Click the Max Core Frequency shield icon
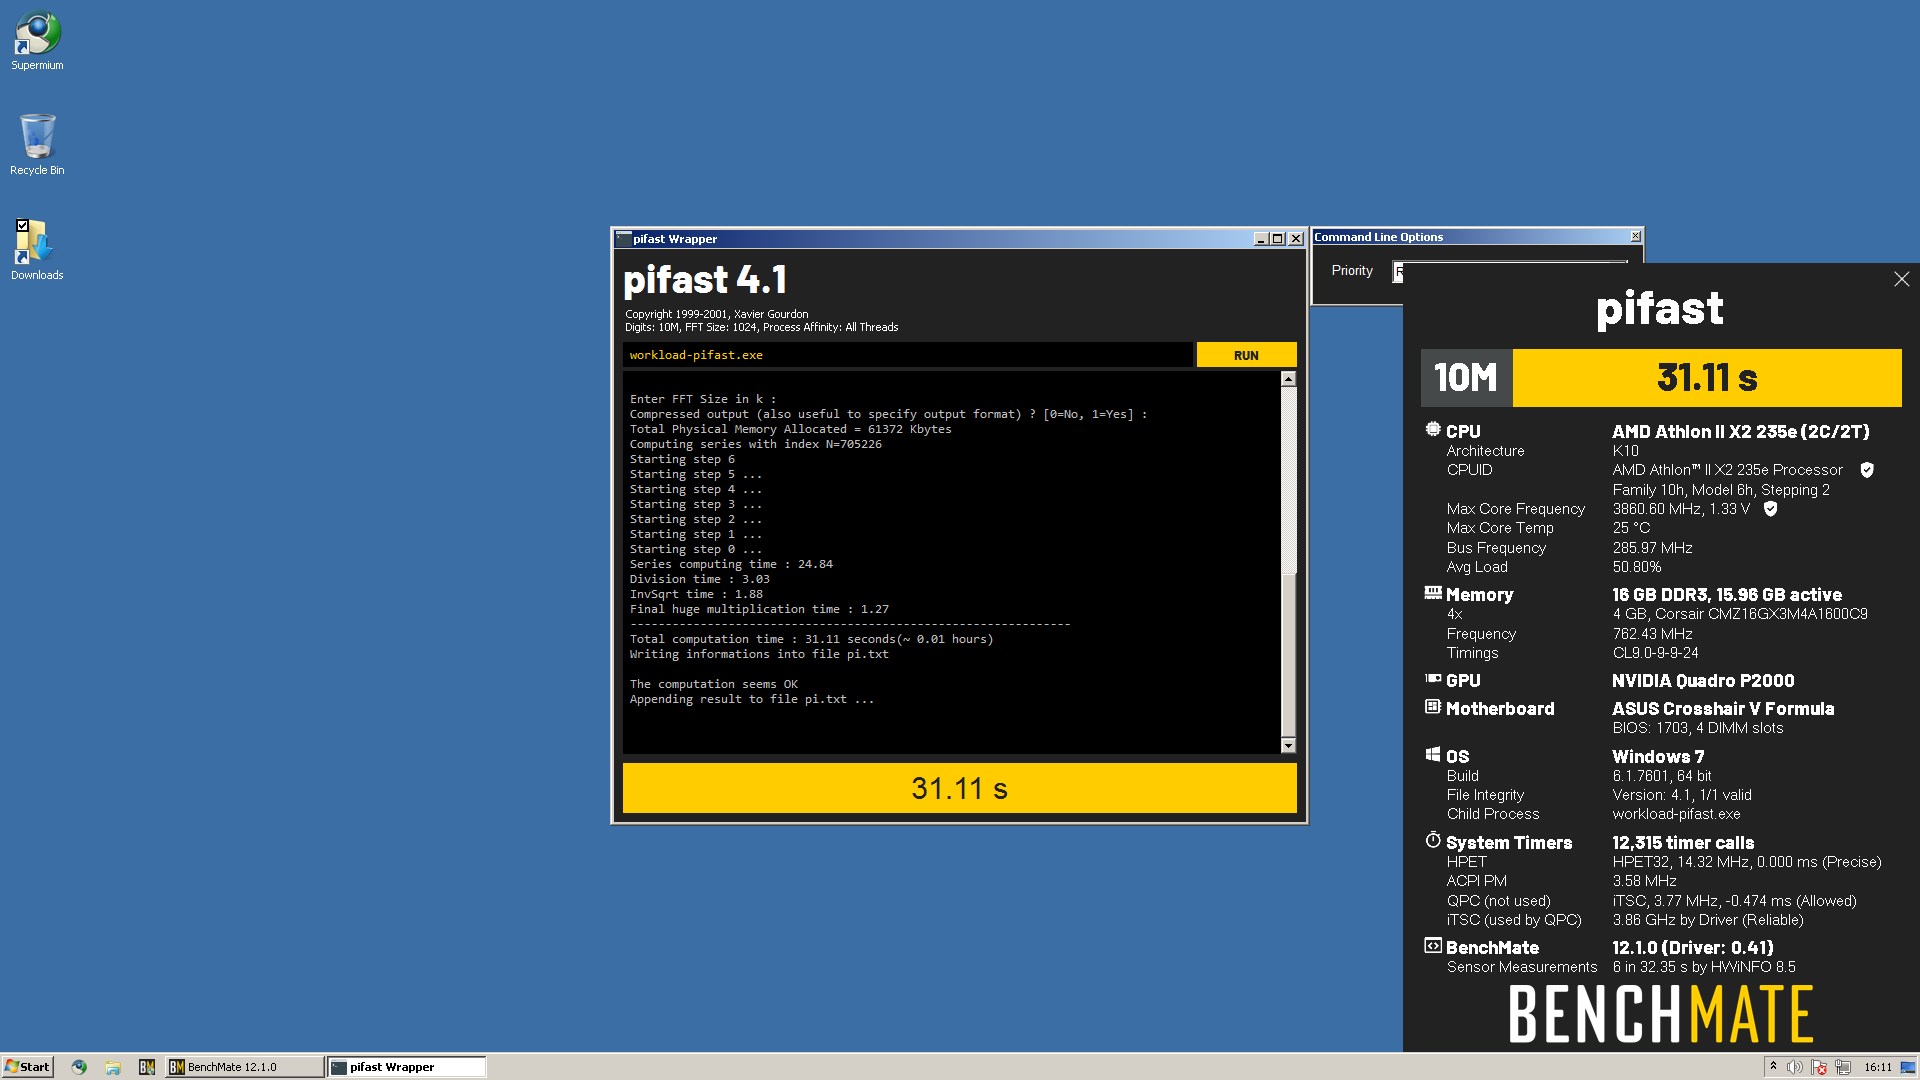Viewport: 1920px width, 1080px height. coord(1770,509)
